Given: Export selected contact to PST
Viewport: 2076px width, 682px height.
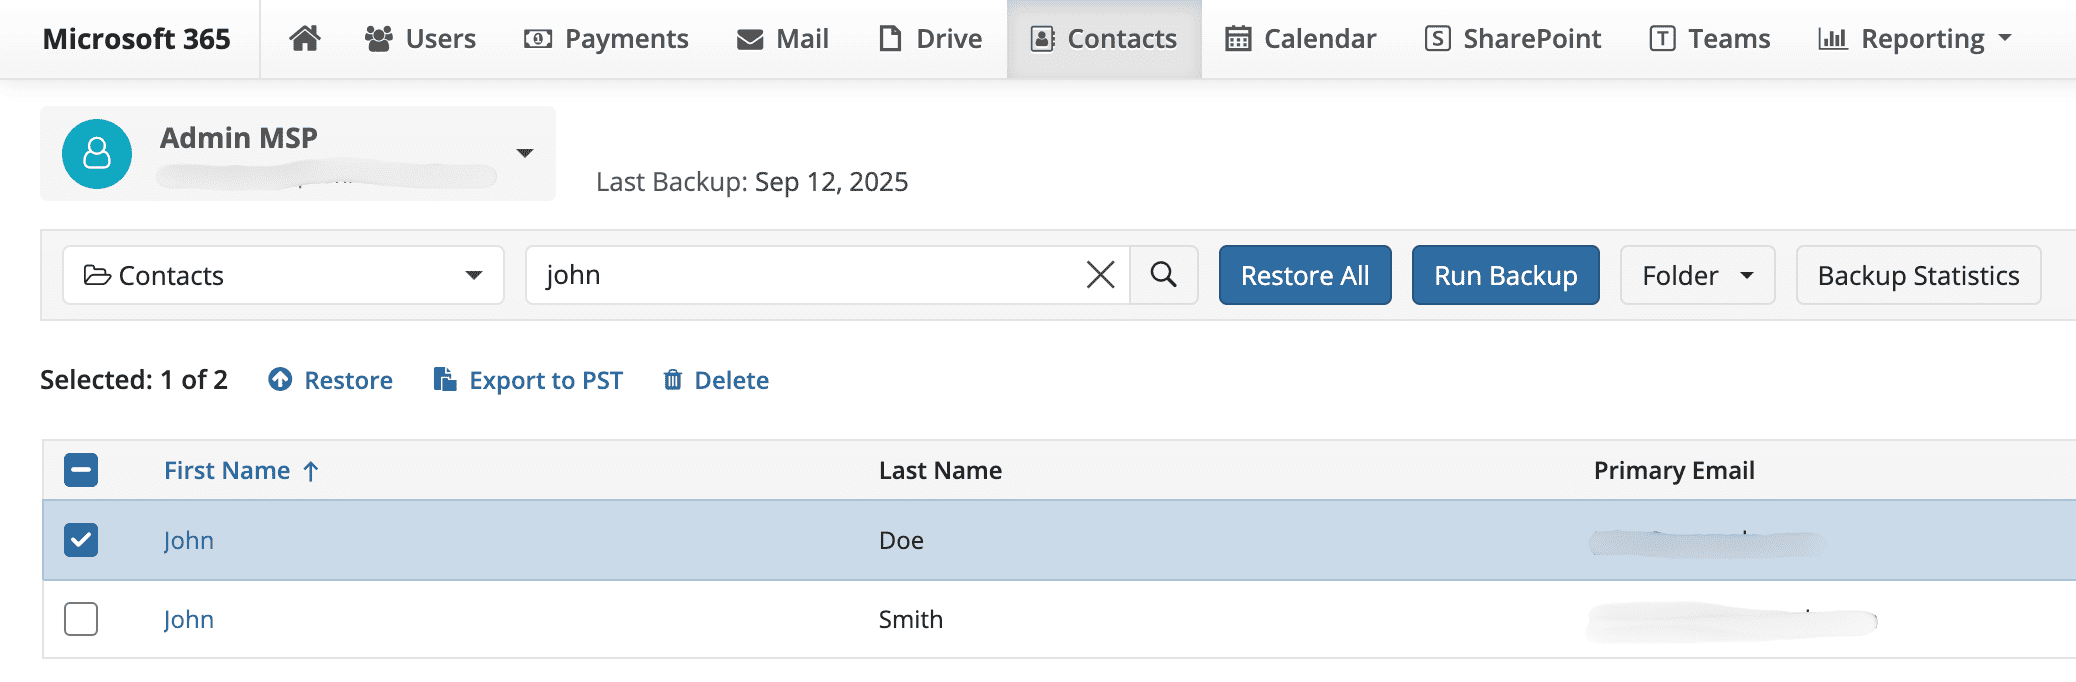Looking at the screenshot, I should pos(528,380).
